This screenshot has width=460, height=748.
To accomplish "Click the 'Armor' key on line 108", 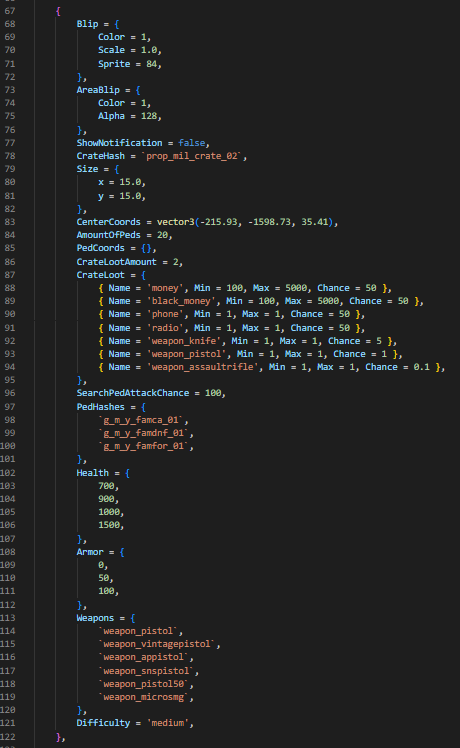I will pyautogui.click(x=90, y=552).
